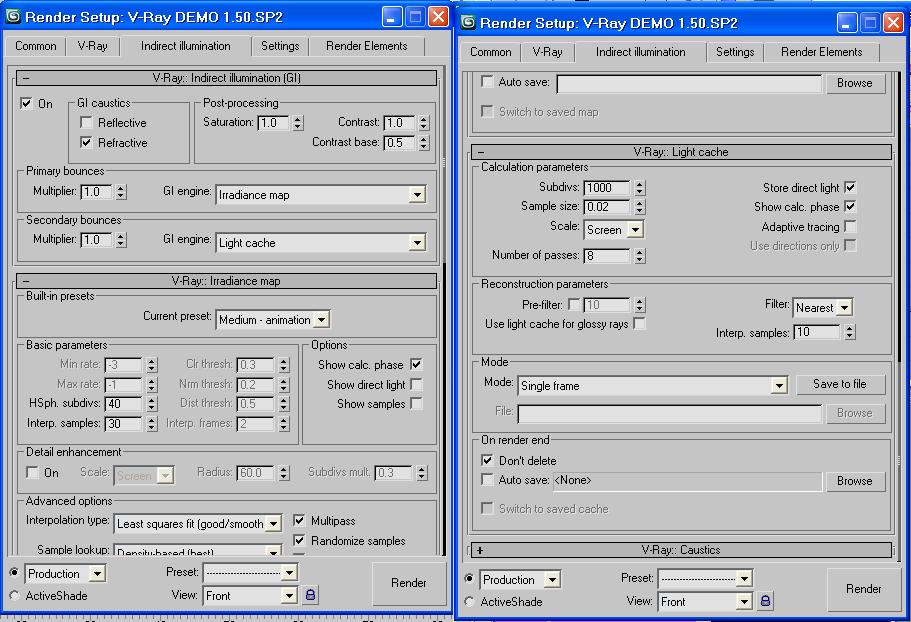Collapse the Indirect illumination (GI) rollout
This screenshot has height=622, width=911.
(x=226, y=78)
